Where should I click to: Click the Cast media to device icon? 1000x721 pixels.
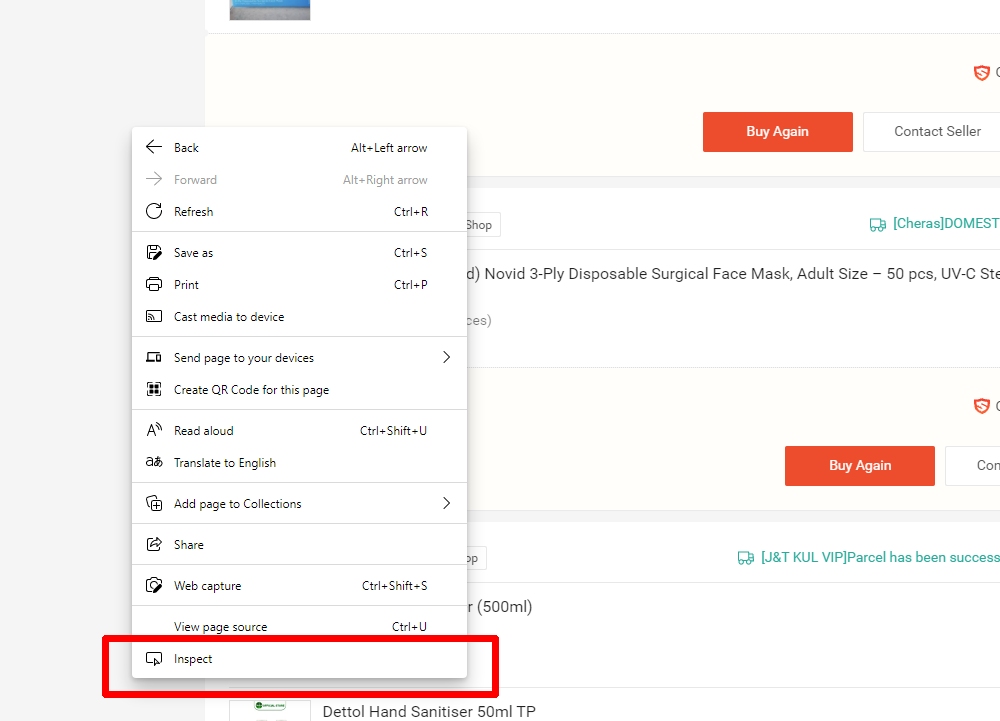(154, 317)
